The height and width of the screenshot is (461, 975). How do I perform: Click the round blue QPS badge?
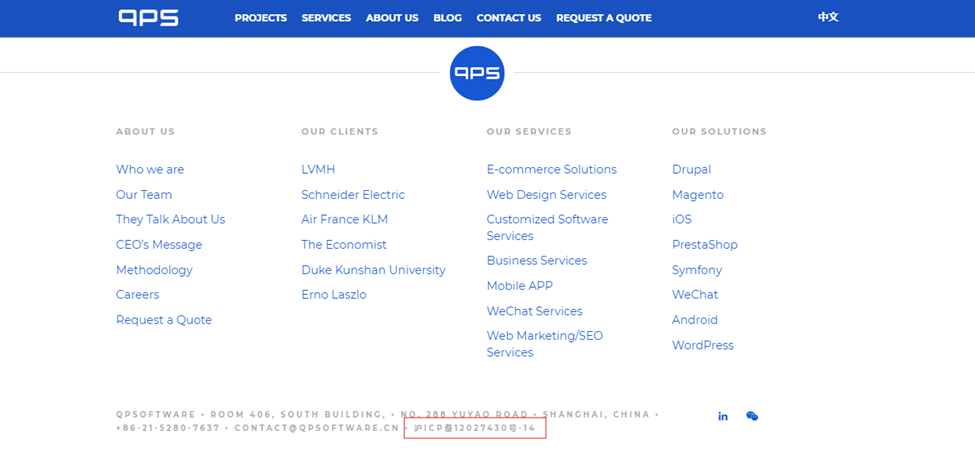(477, 73)
